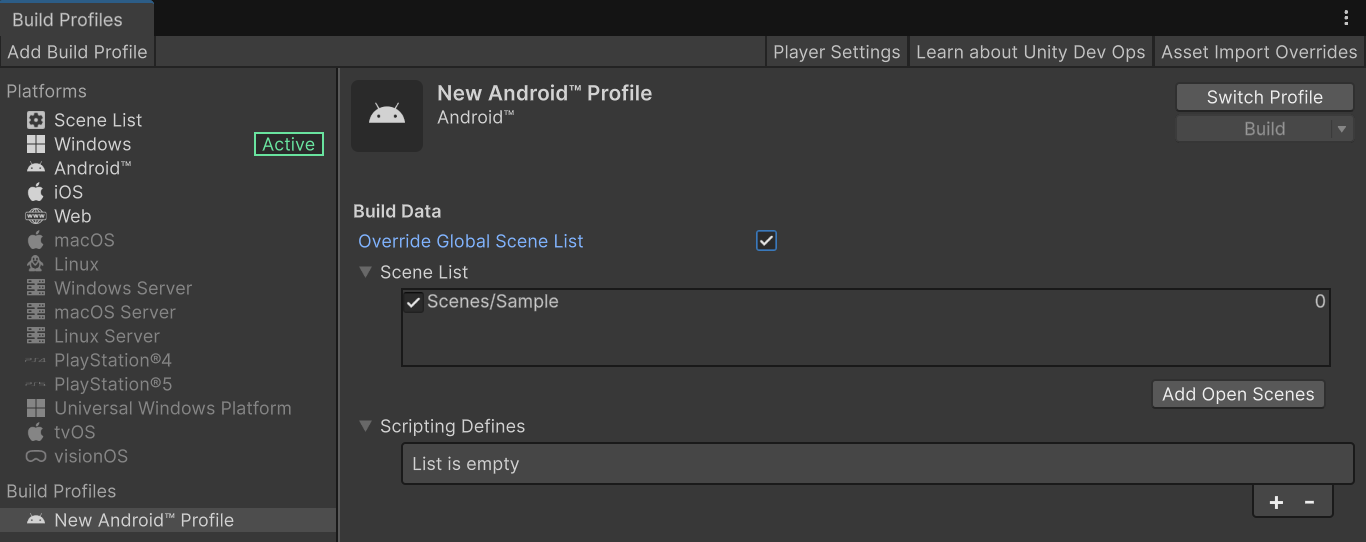Pick the iOS apple icon
Viewport: 1366px width, 542px height.
click(x=36, y=192)
